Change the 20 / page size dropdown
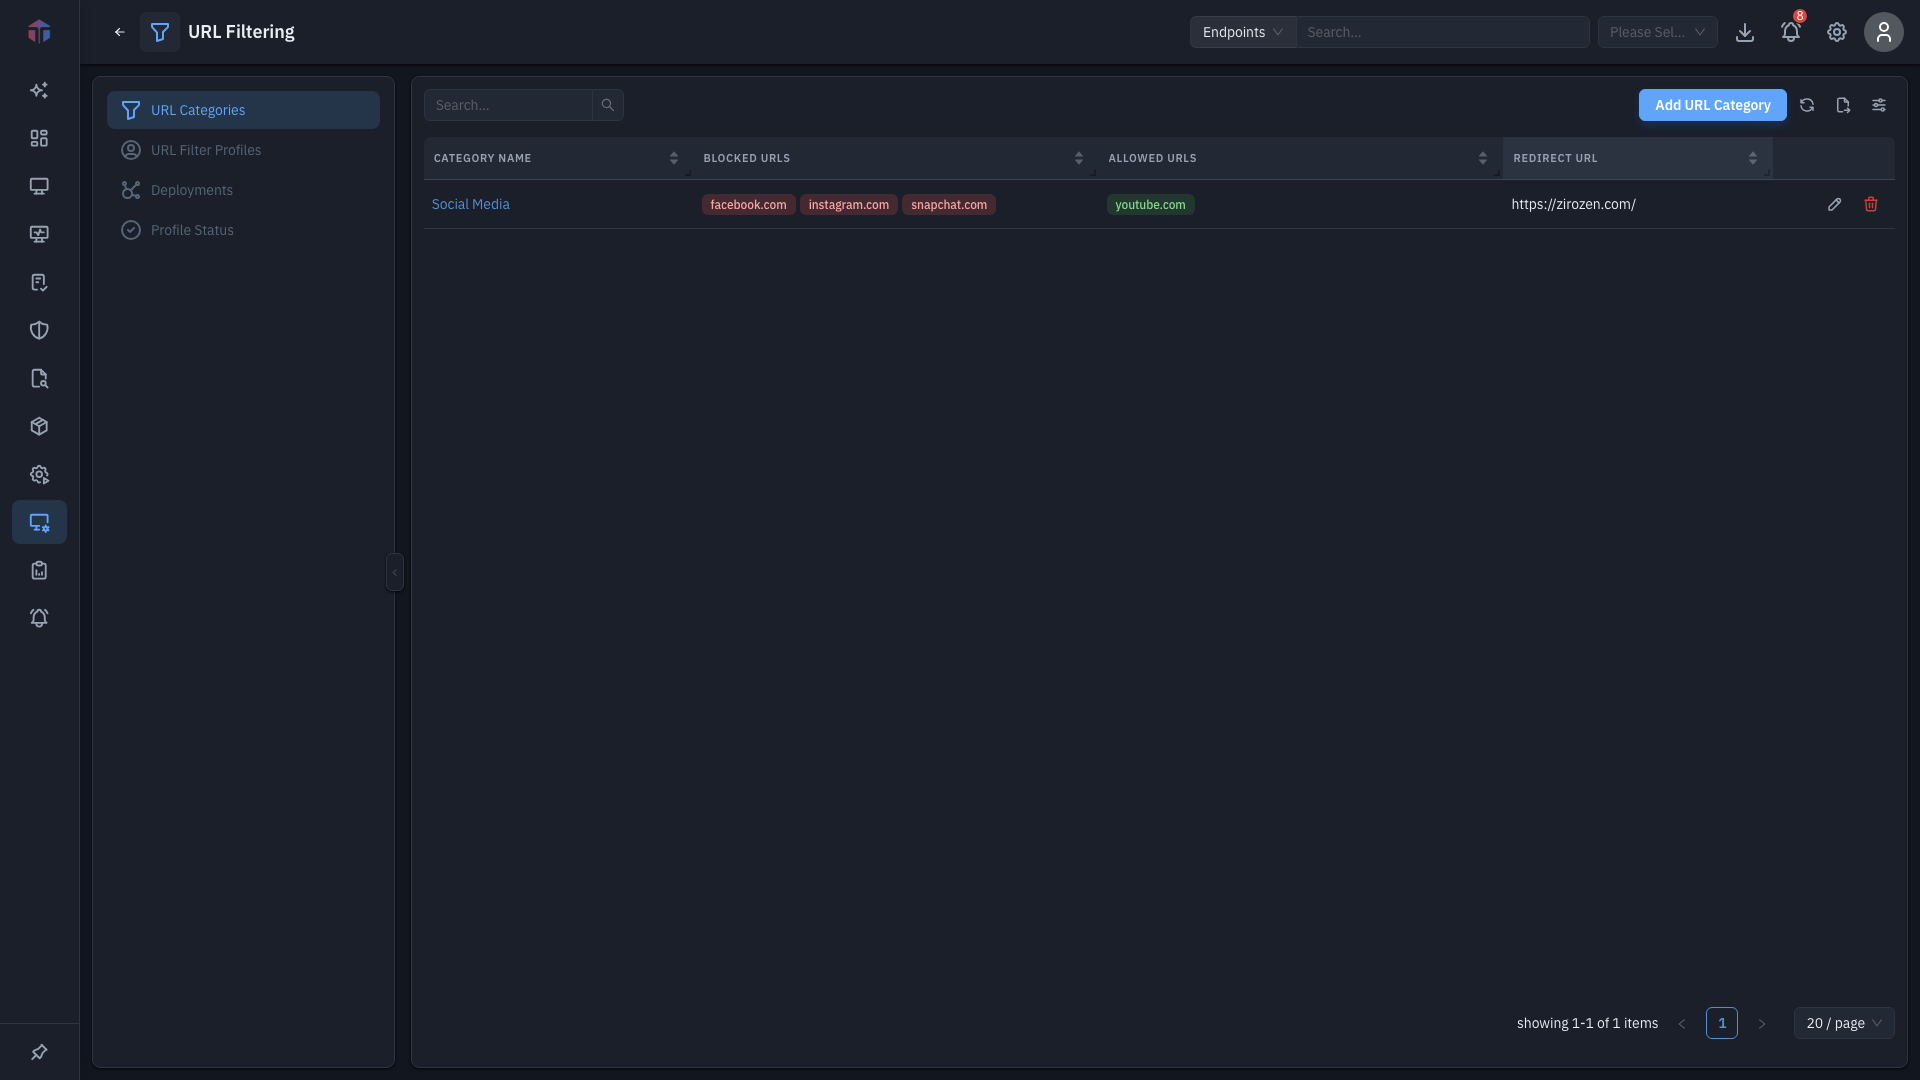Viewport: 1920px width, 1080px height. click(1844, 1023)
